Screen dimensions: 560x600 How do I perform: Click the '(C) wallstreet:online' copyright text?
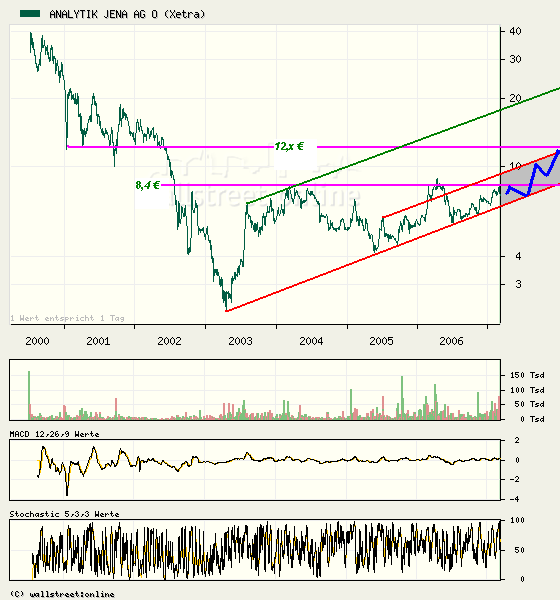click(62, 594)
